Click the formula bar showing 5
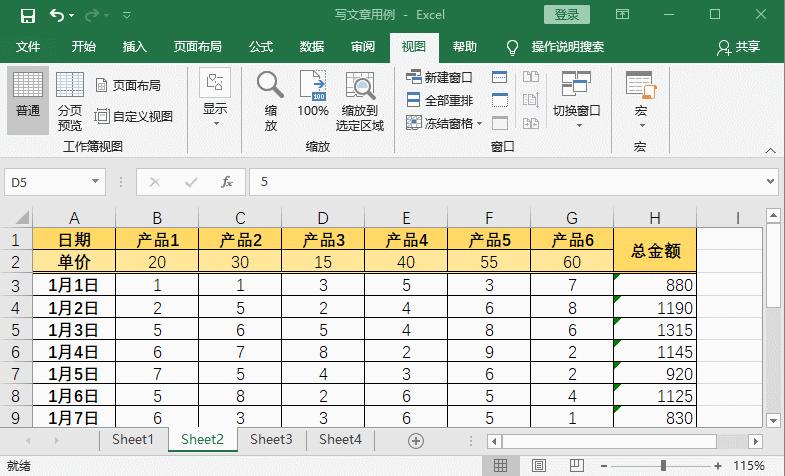This screenshot has width=785, height=476. coord(507,182)
